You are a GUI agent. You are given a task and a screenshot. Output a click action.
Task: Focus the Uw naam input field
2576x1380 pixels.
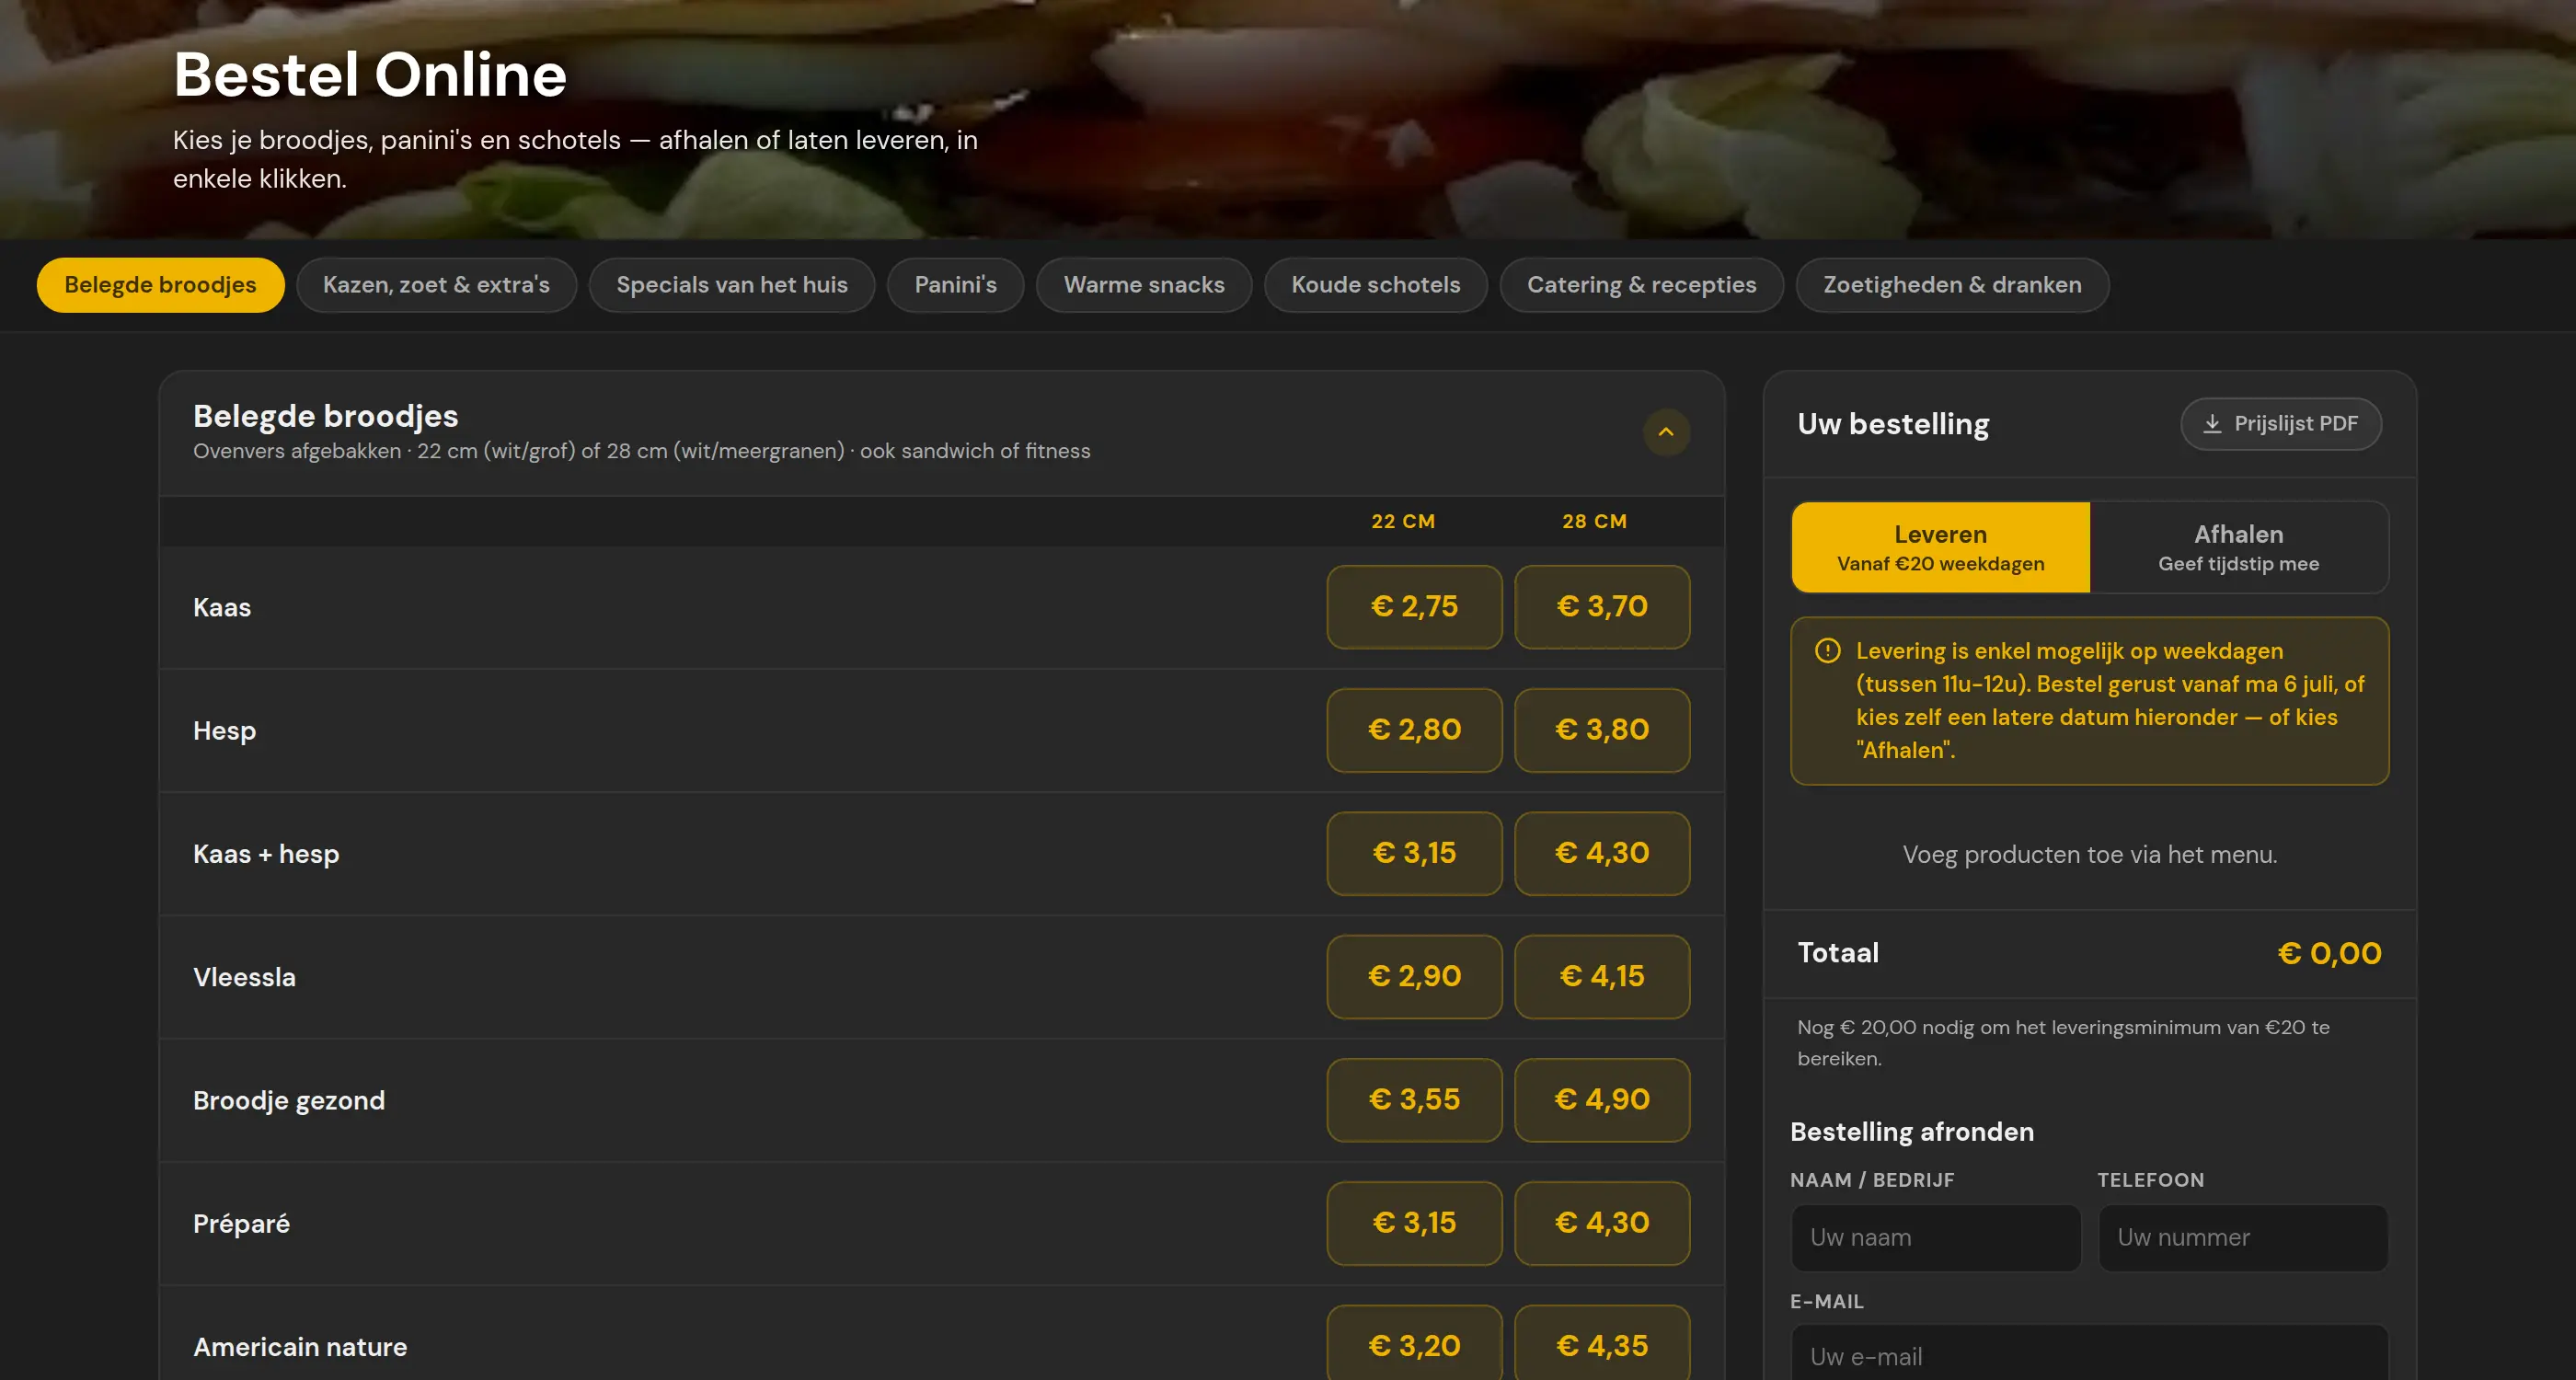1935,1238
